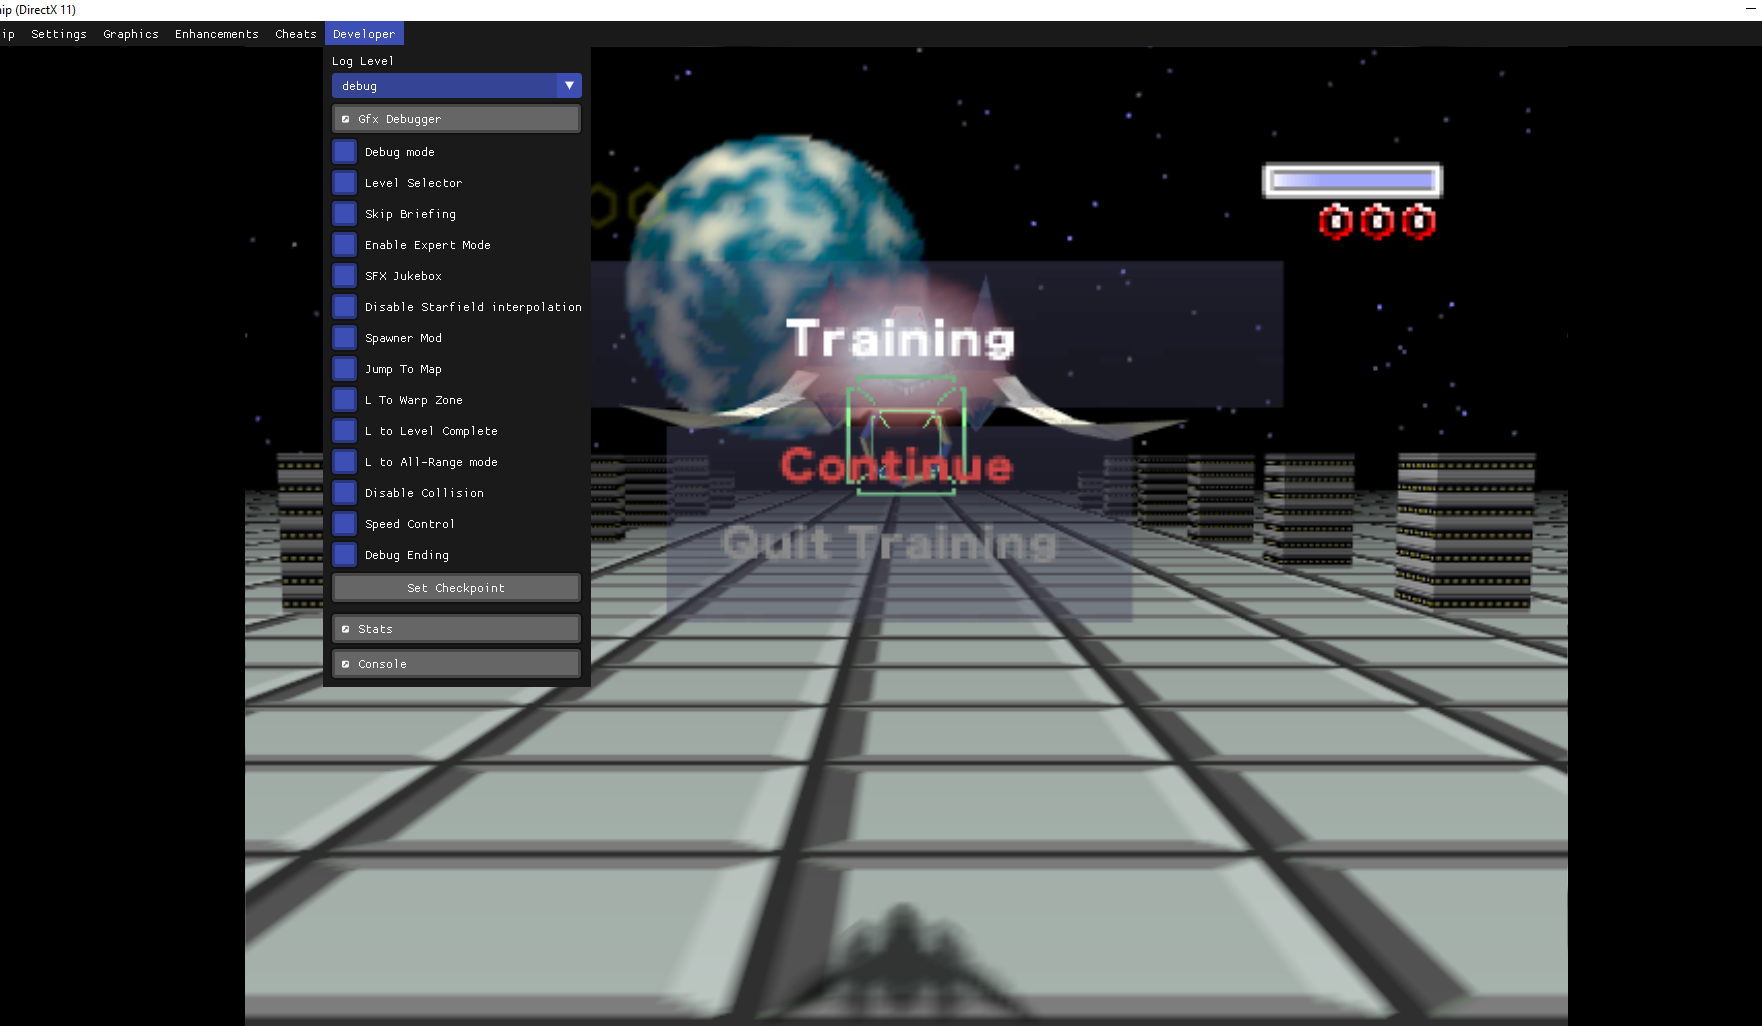Open the Stats window

pos(456,629)
